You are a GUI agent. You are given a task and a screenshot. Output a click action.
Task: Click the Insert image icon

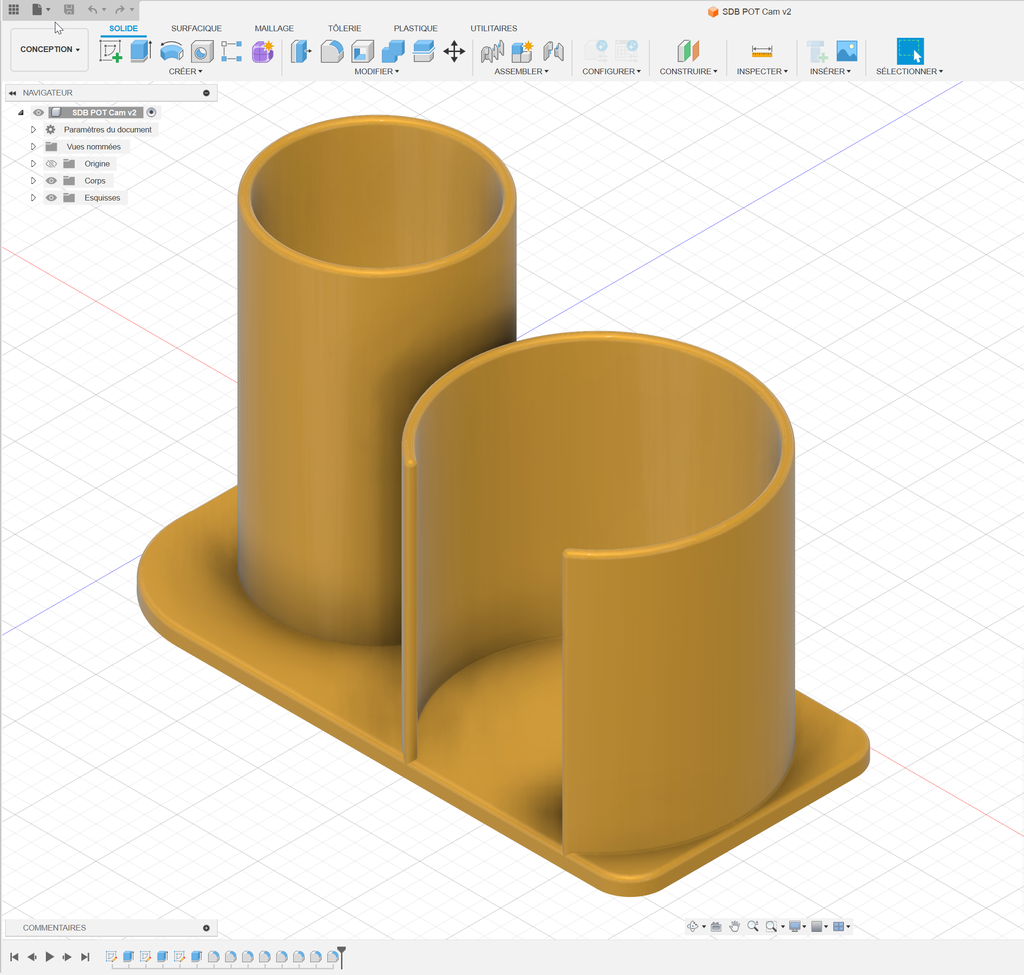click(847, 51)
